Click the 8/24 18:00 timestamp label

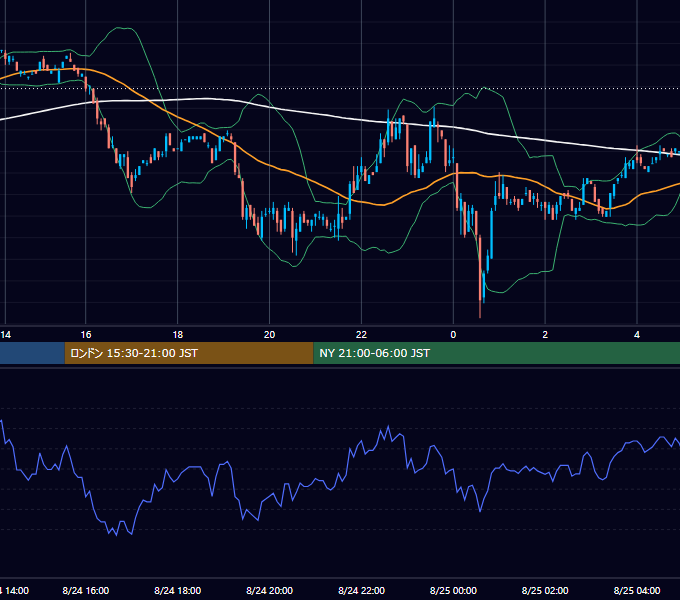pos(178,590)
